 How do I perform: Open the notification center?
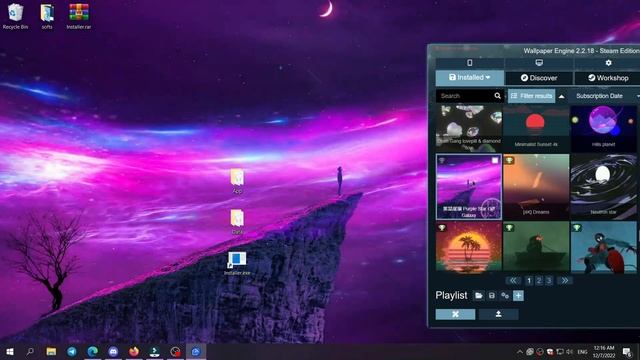click(x=627, y=351)
